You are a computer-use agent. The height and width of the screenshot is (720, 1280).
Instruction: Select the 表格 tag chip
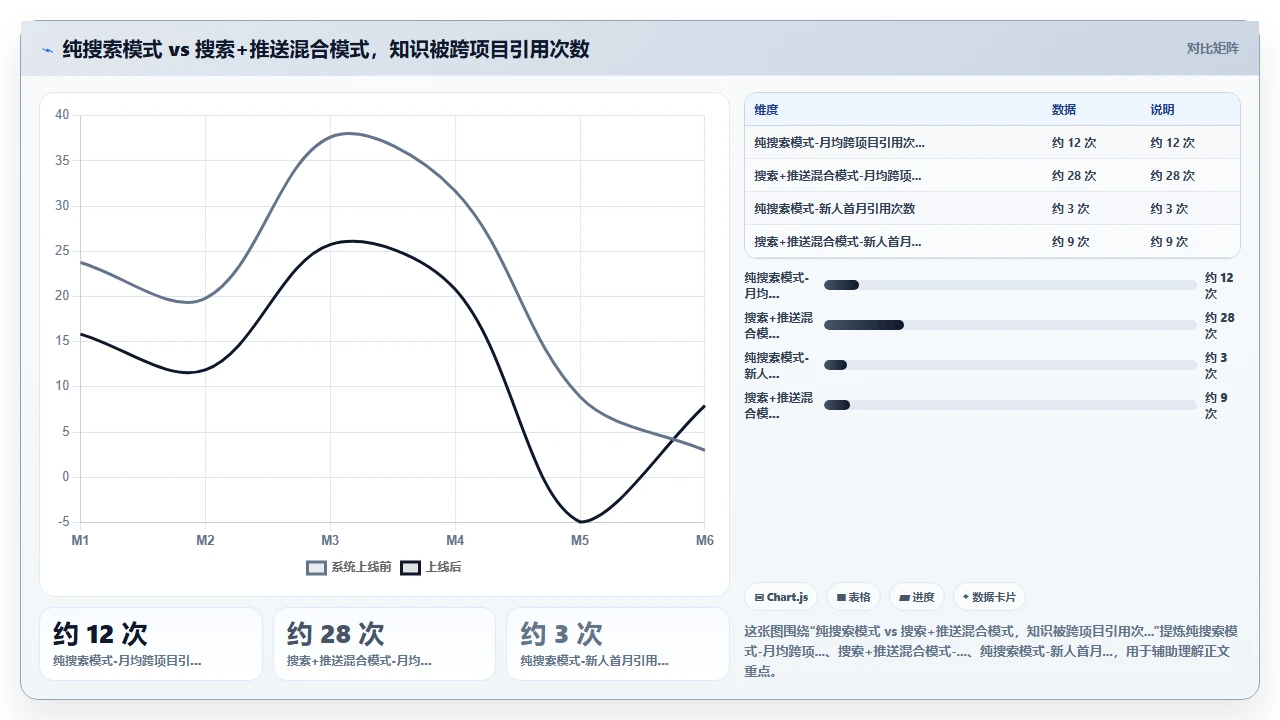[853, 597]
